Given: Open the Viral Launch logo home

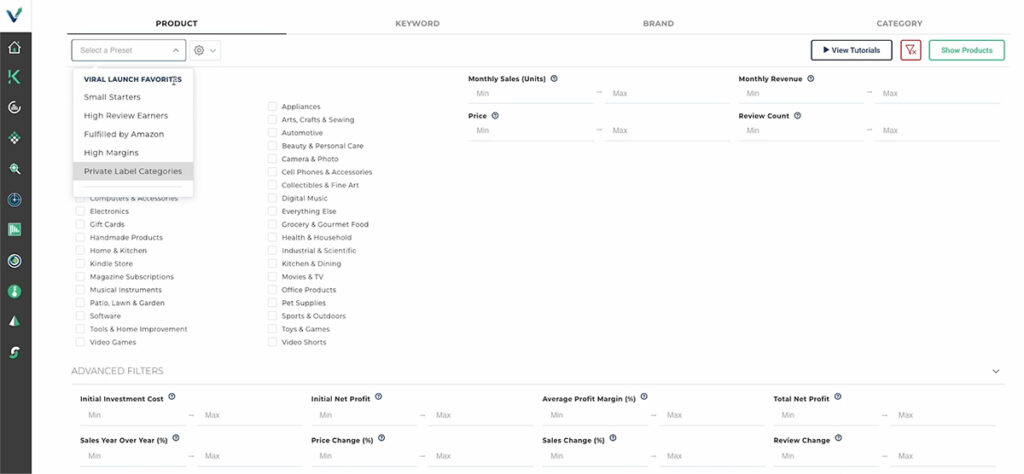Looking at the screenshot, I should (14, 15).
